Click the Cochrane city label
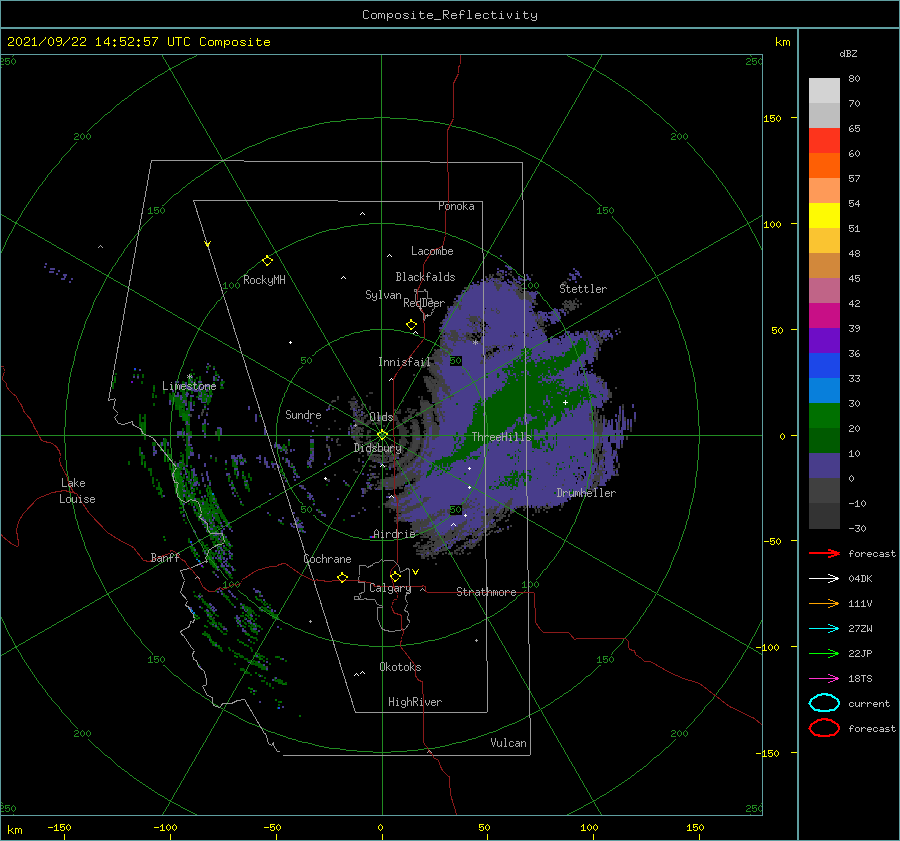900x841 pixels. pyautogui.click(x=327, y=559)
